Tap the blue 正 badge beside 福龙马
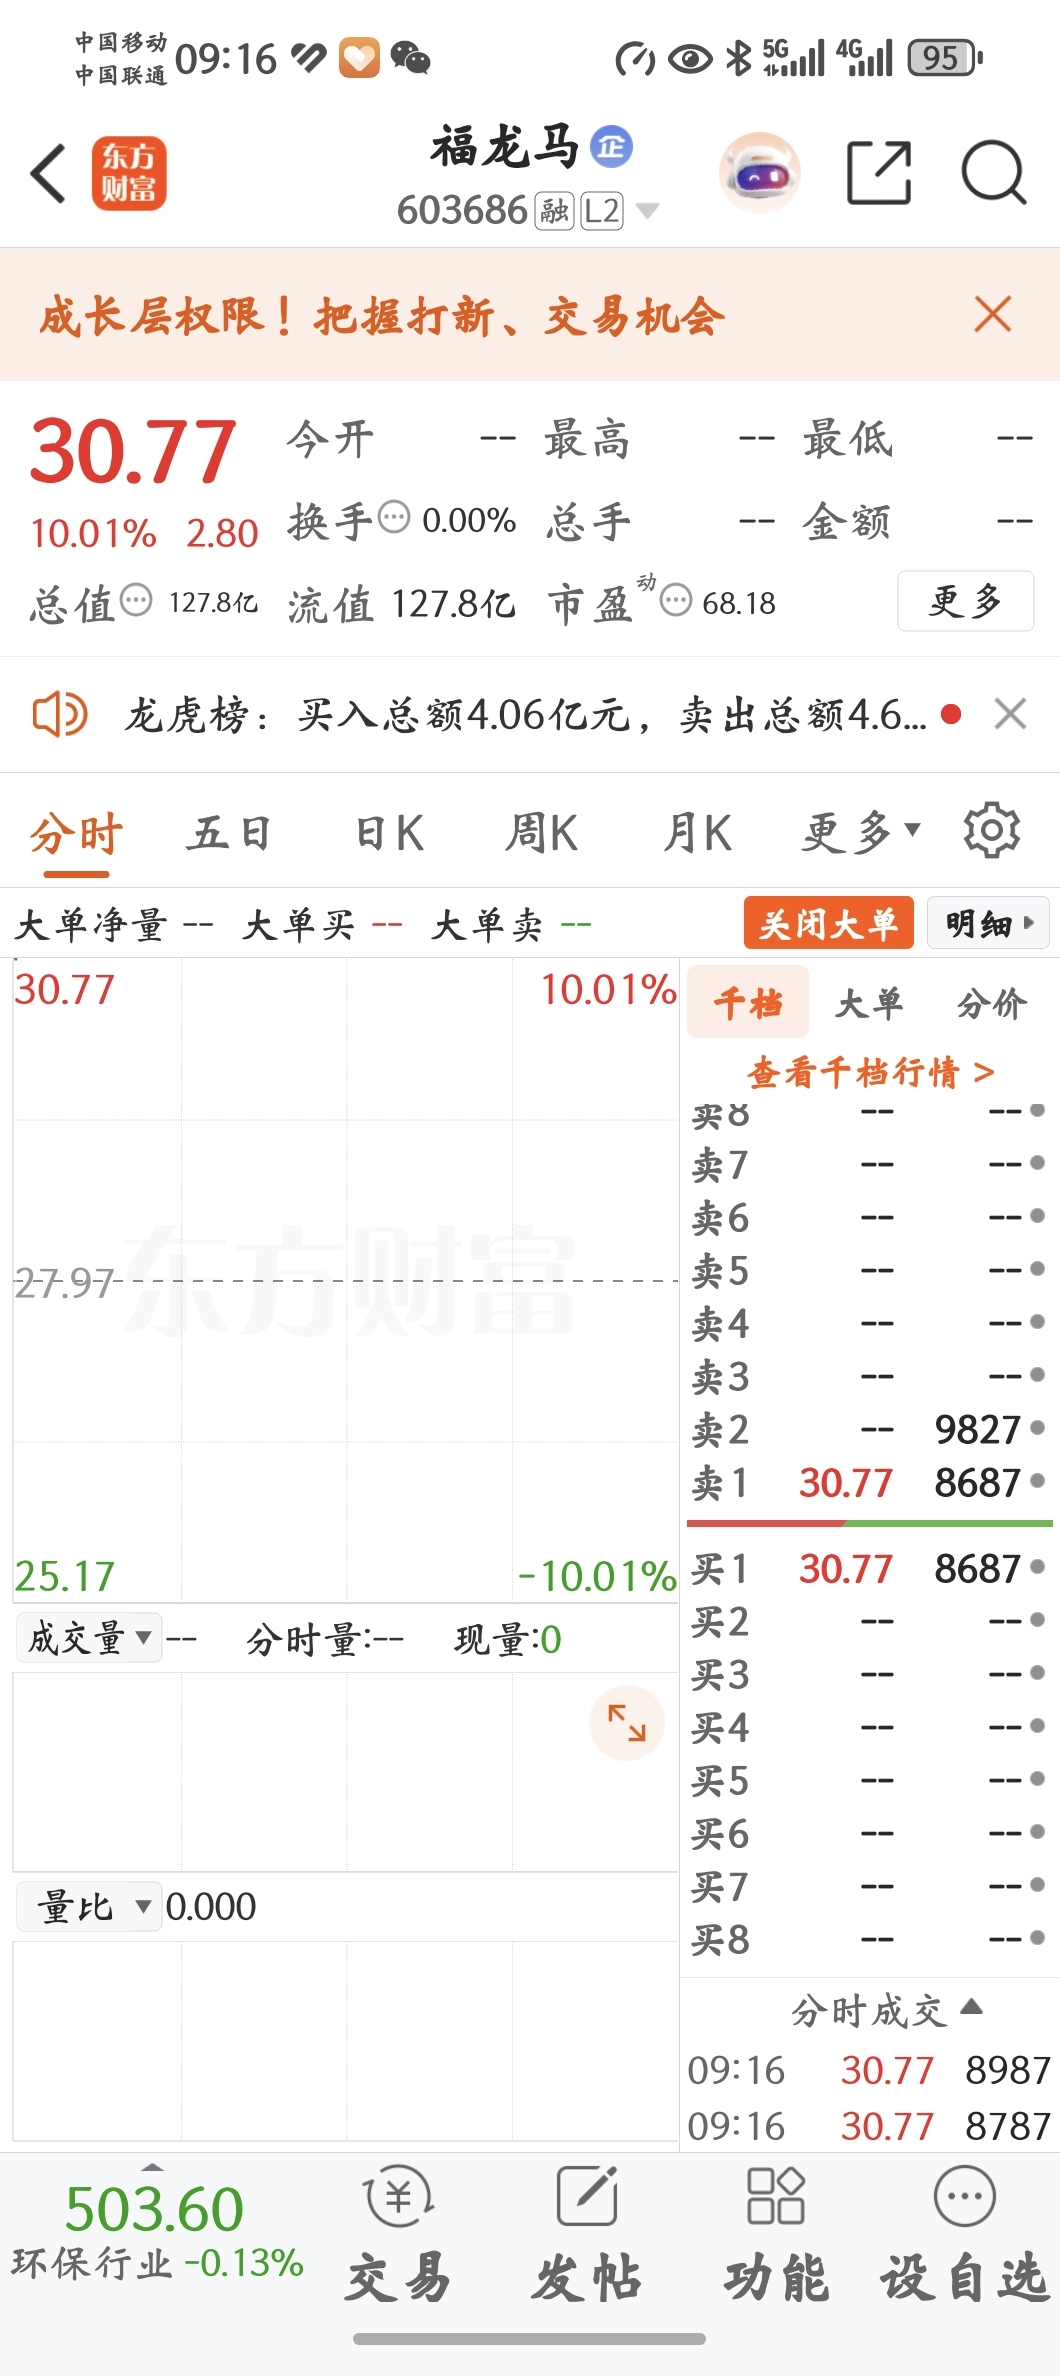 tap(611, 146)
